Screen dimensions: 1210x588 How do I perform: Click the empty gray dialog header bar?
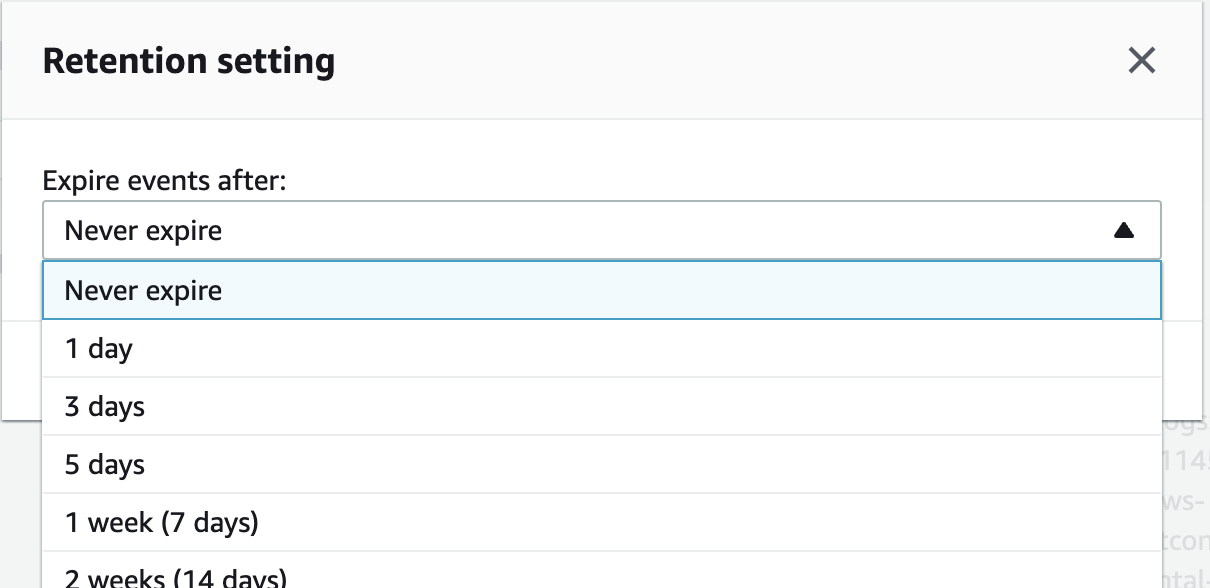pos(700,61)
